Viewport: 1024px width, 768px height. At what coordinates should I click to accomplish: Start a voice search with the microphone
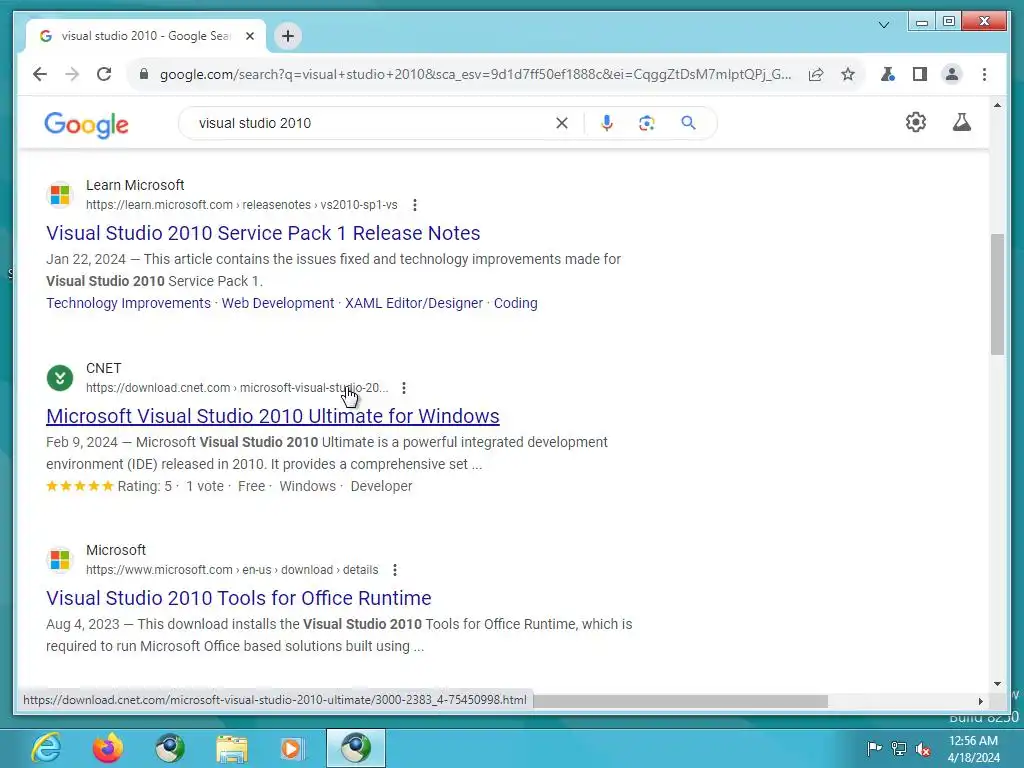(x=607, y=123)
